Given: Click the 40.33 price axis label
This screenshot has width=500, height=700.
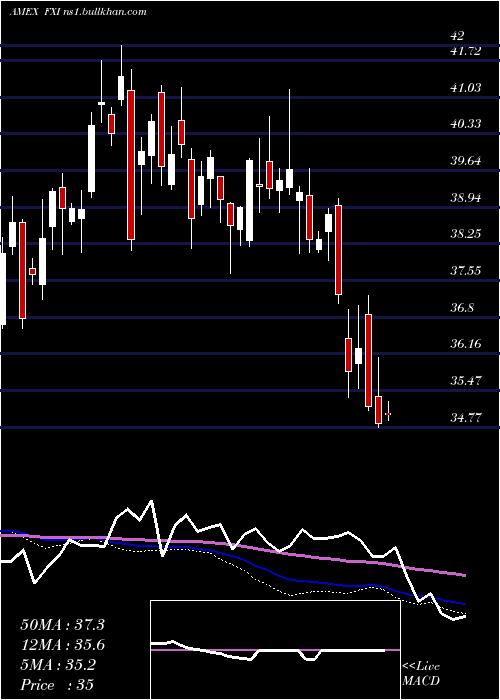Looking at the screenshot, I should click(x=466, y=124).
